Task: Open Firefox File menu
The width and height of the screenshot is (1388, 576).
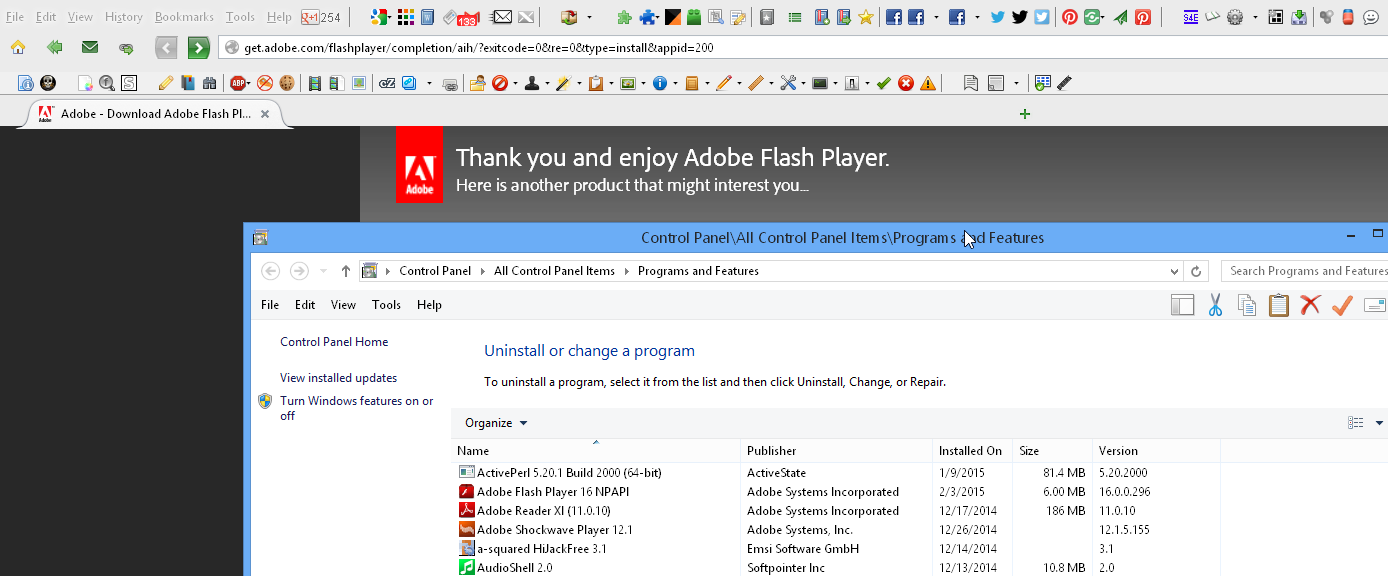Action: tap(15, 17)
